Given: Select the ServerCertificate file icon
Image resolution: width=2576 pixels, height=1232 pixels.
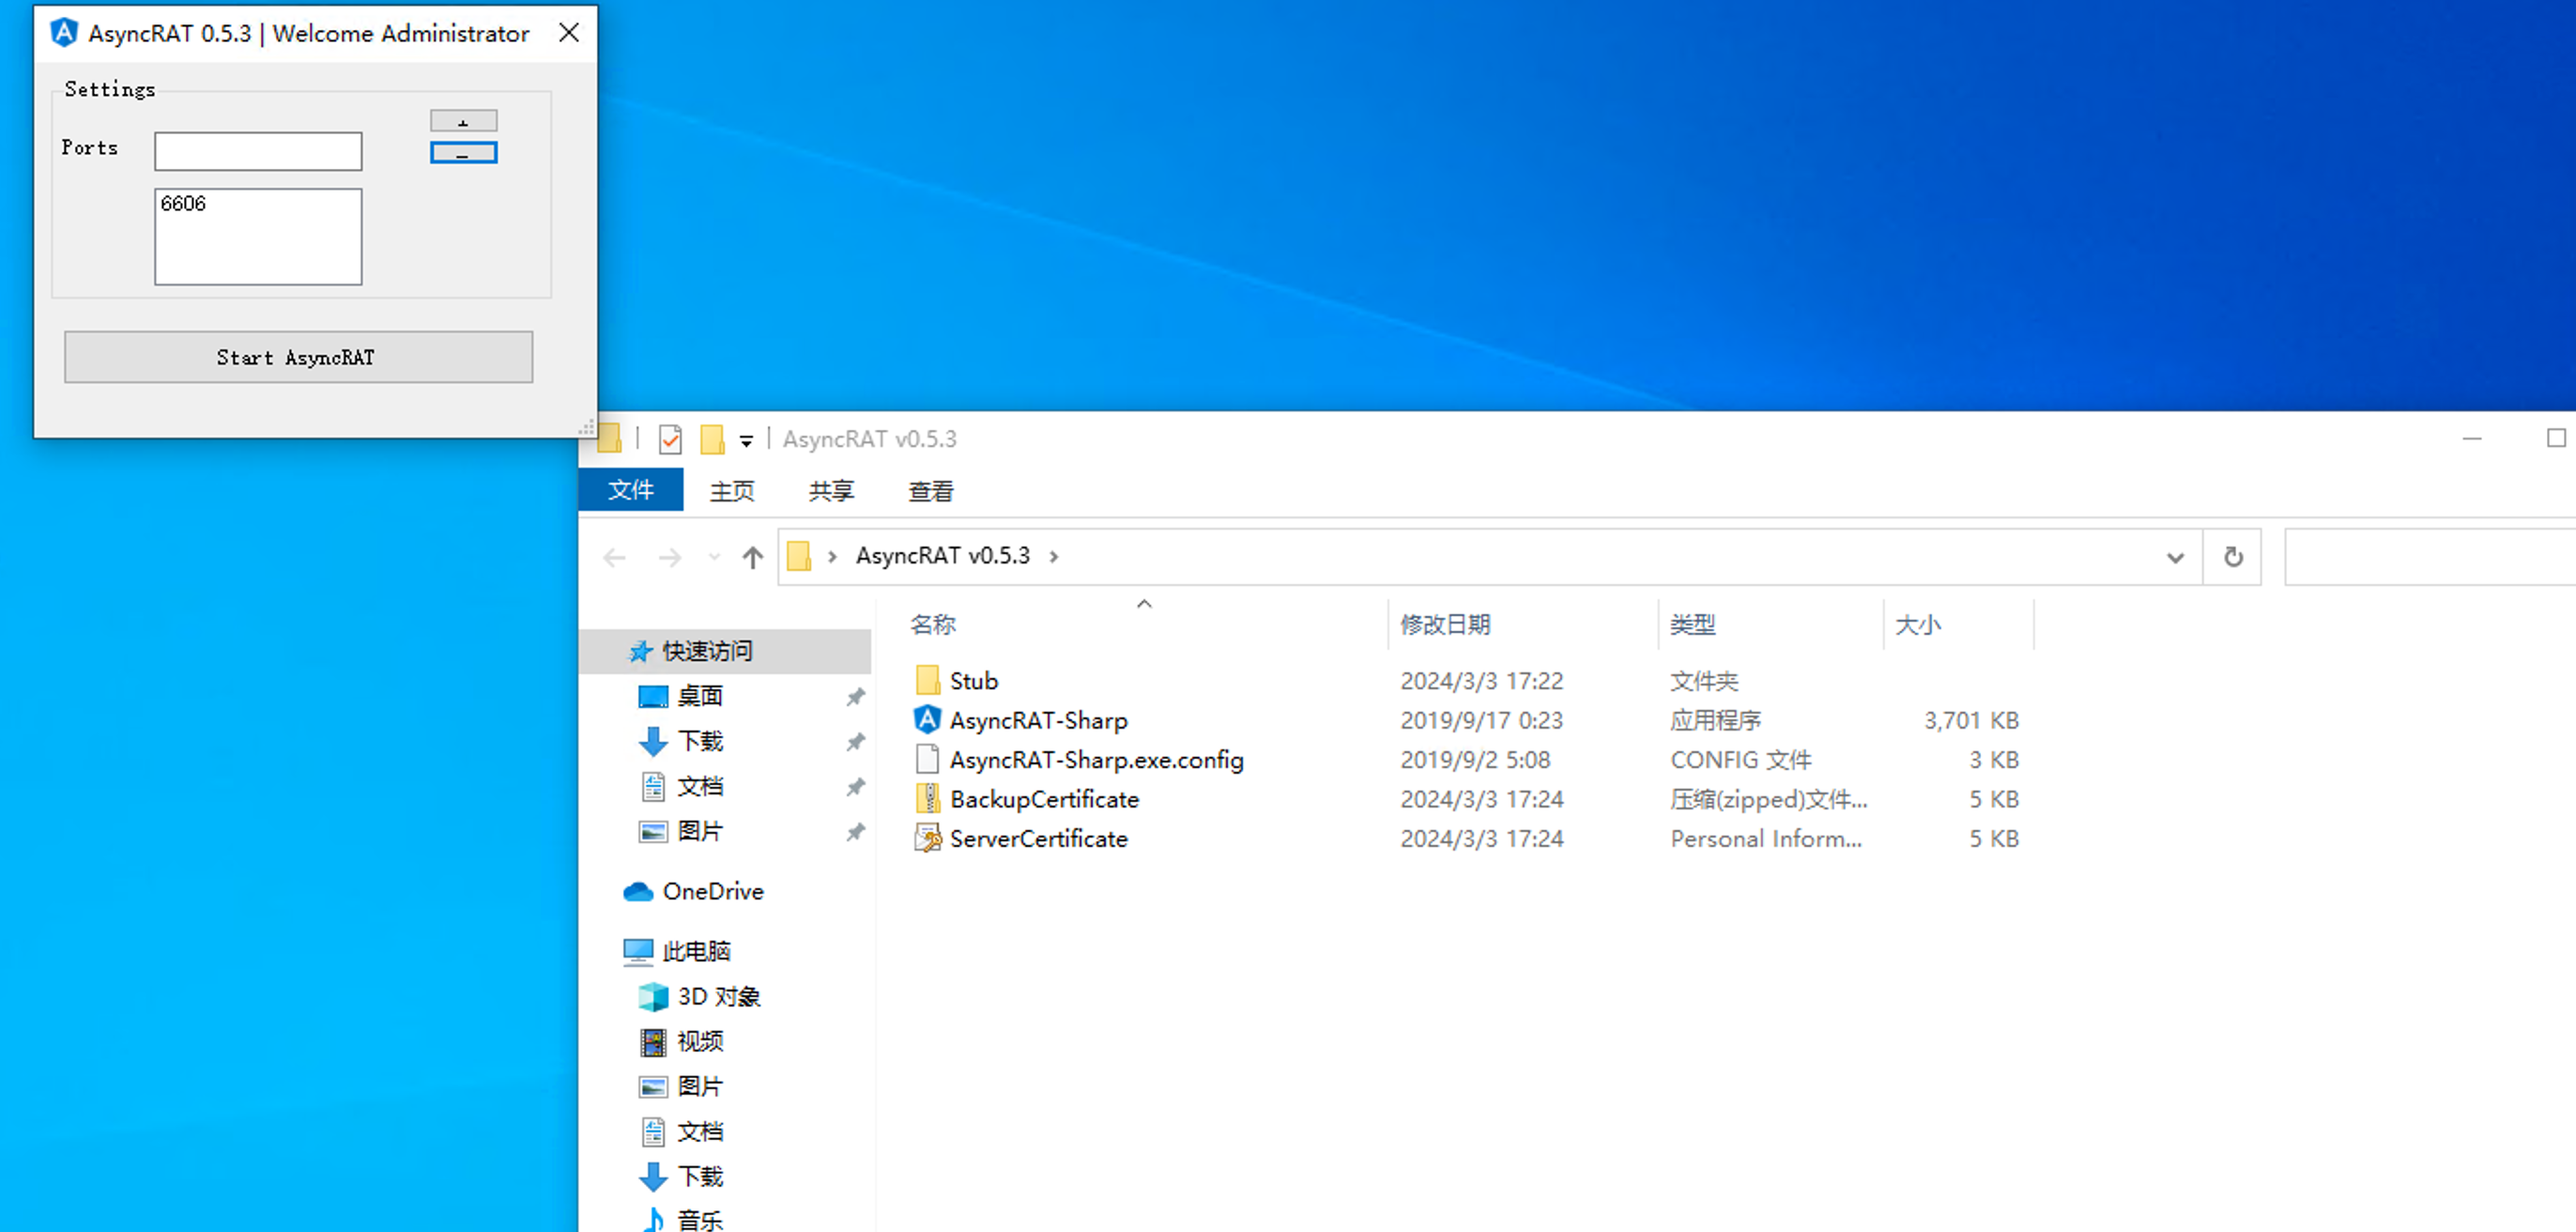Looking at the screenshot, I should coord(928,838).
